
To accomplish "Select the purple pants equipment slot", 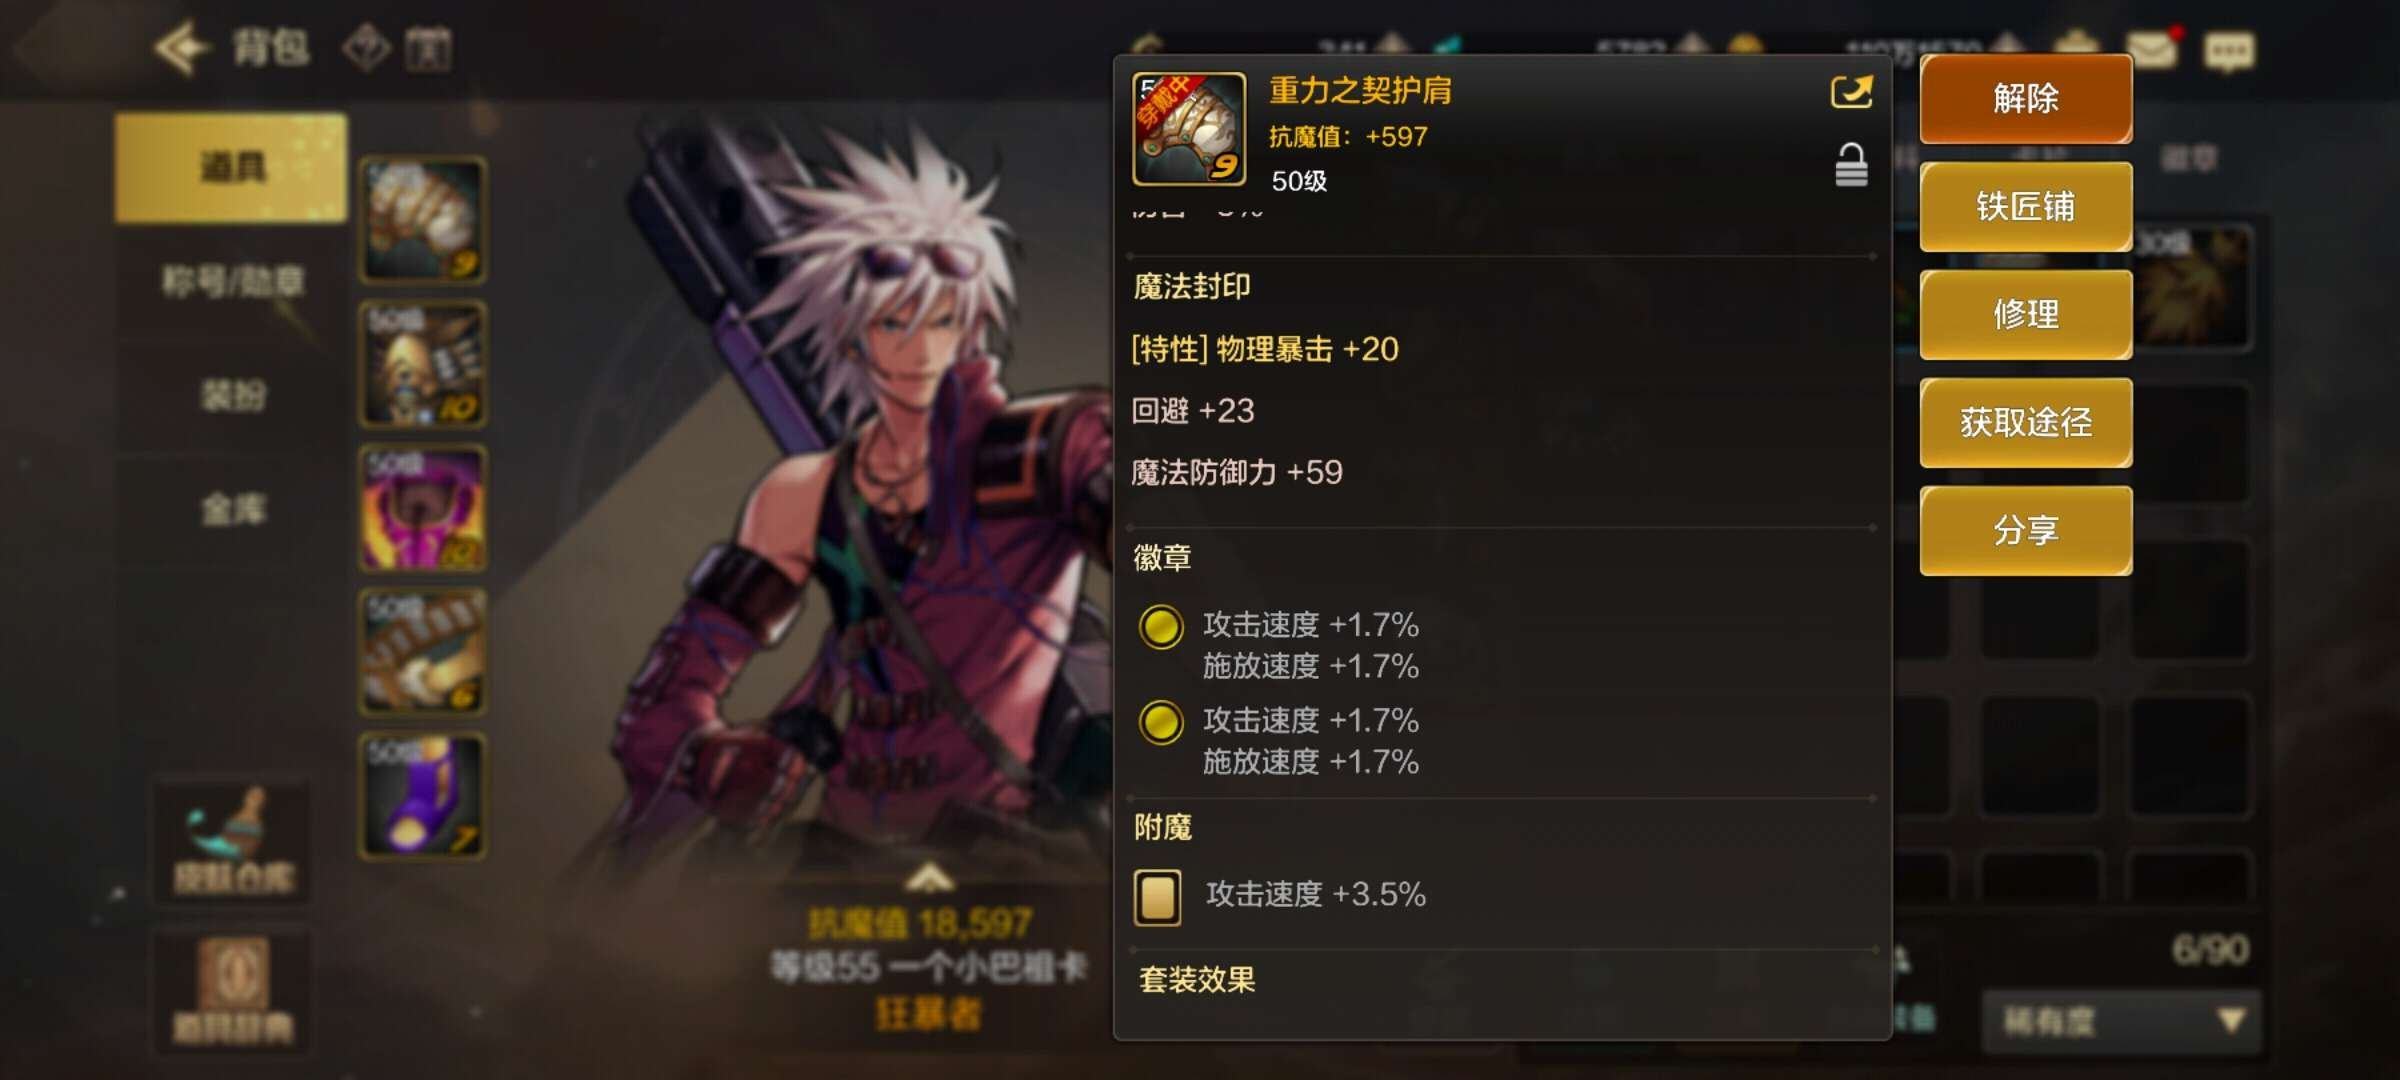I will [x=423, y=508].
